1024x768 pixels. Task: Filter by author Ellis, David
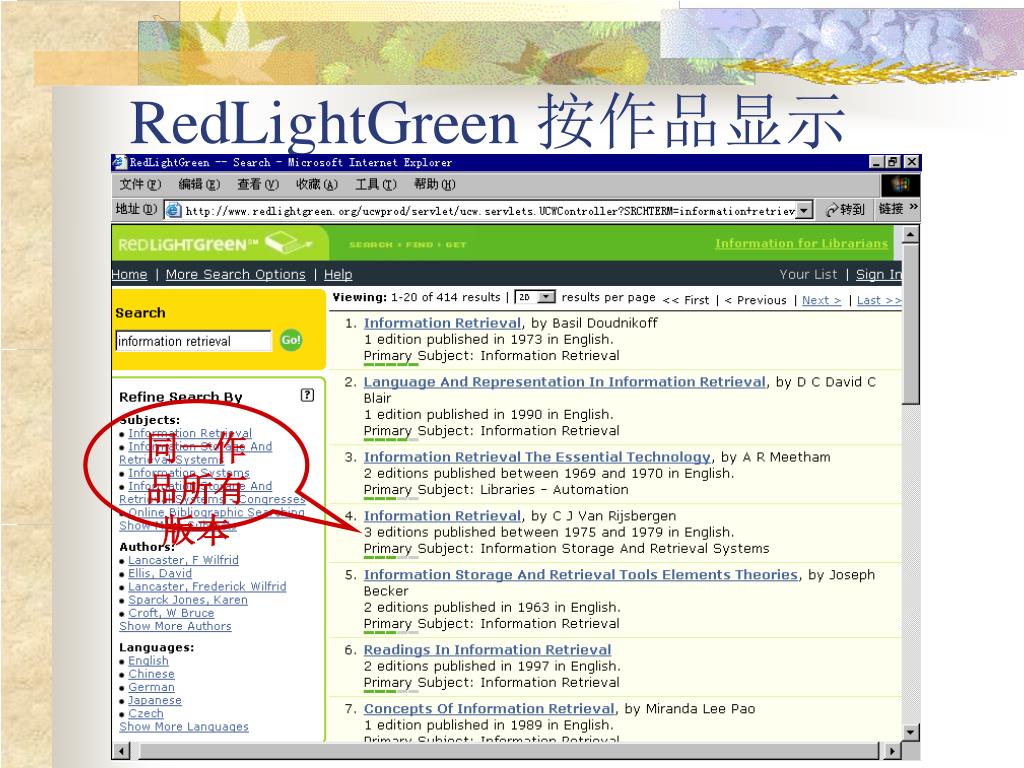click(160, 573)
